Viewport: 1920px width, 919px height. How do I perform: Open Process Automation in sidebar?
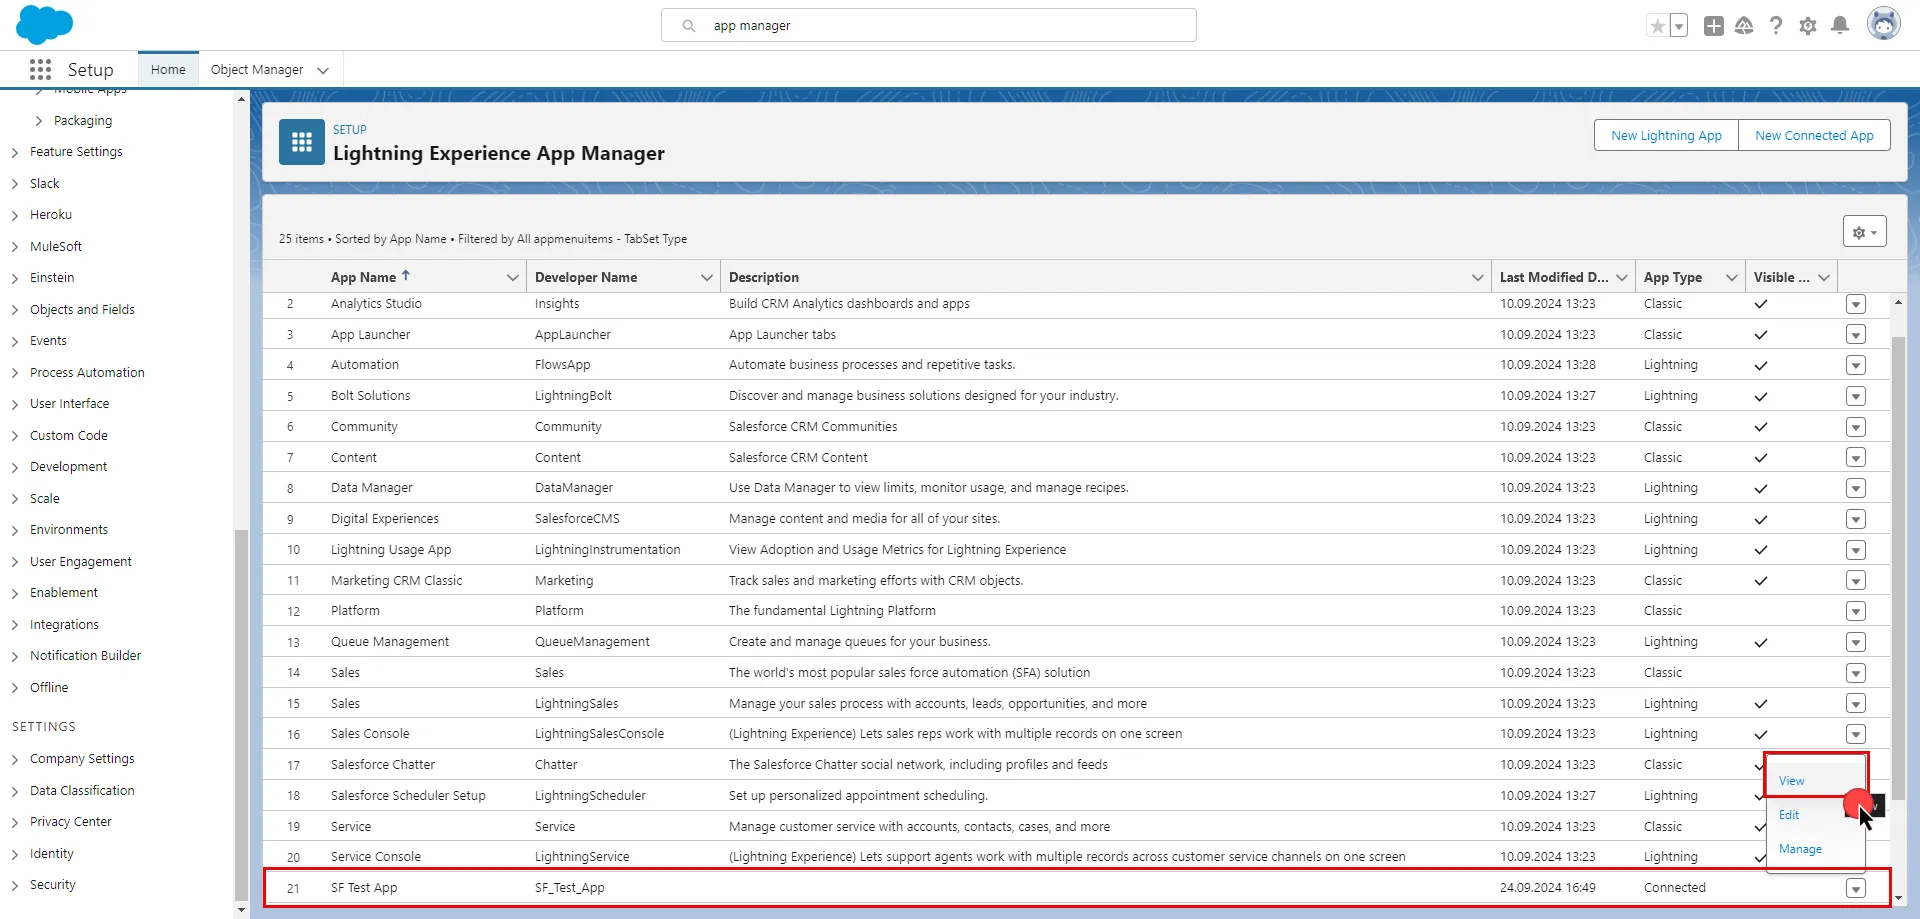(x=87, y=373)
